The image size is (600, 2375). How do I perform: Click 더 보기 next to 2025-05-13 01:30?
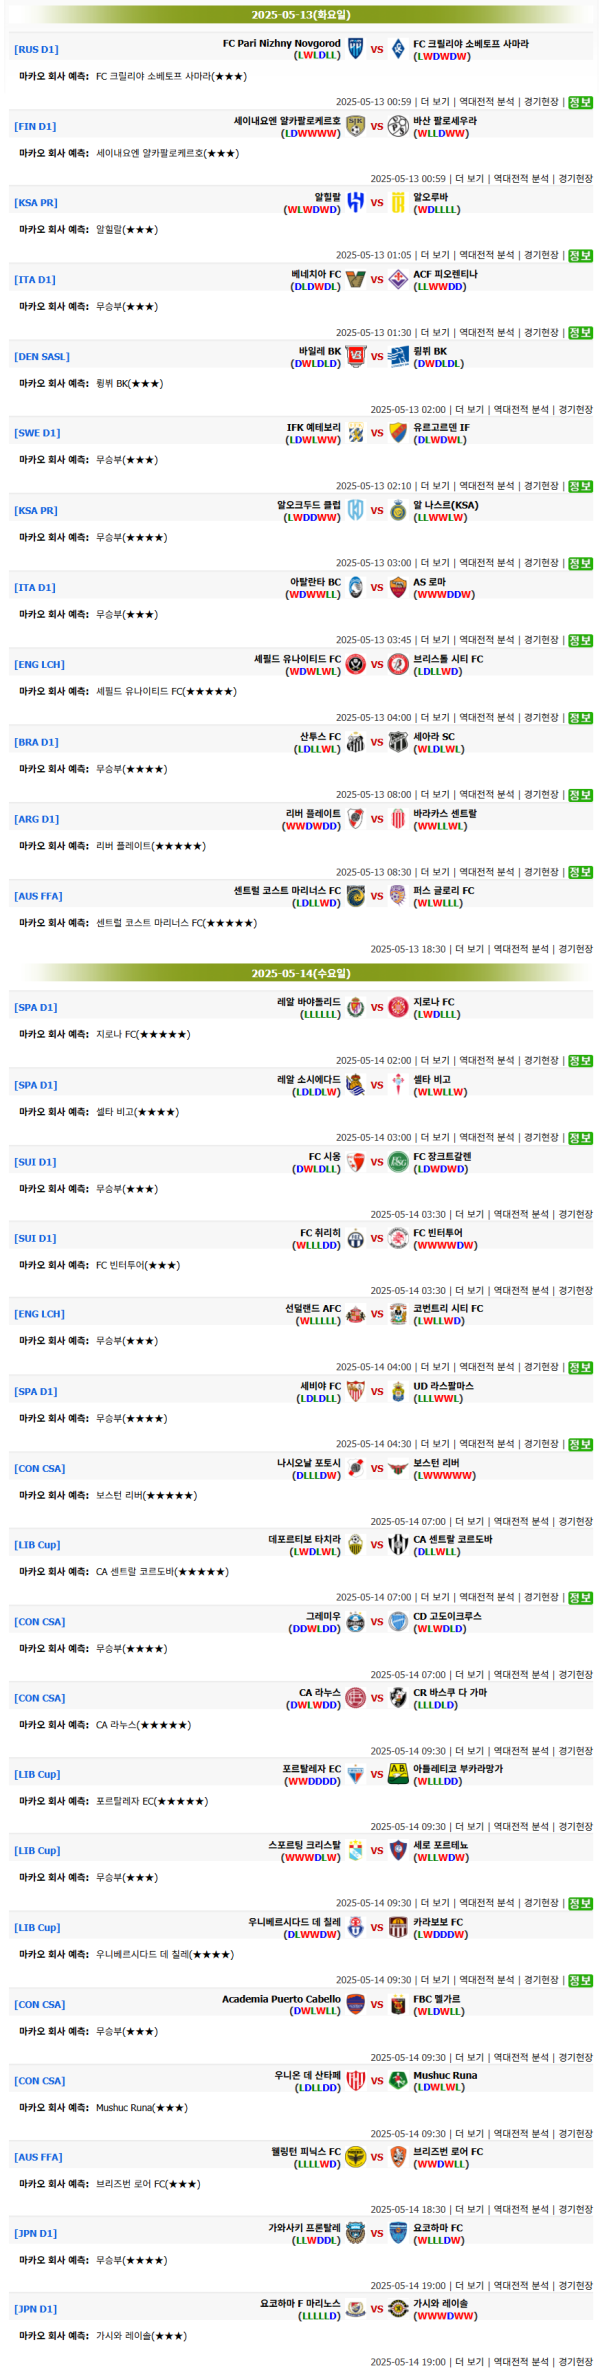(x=435, y=333)
